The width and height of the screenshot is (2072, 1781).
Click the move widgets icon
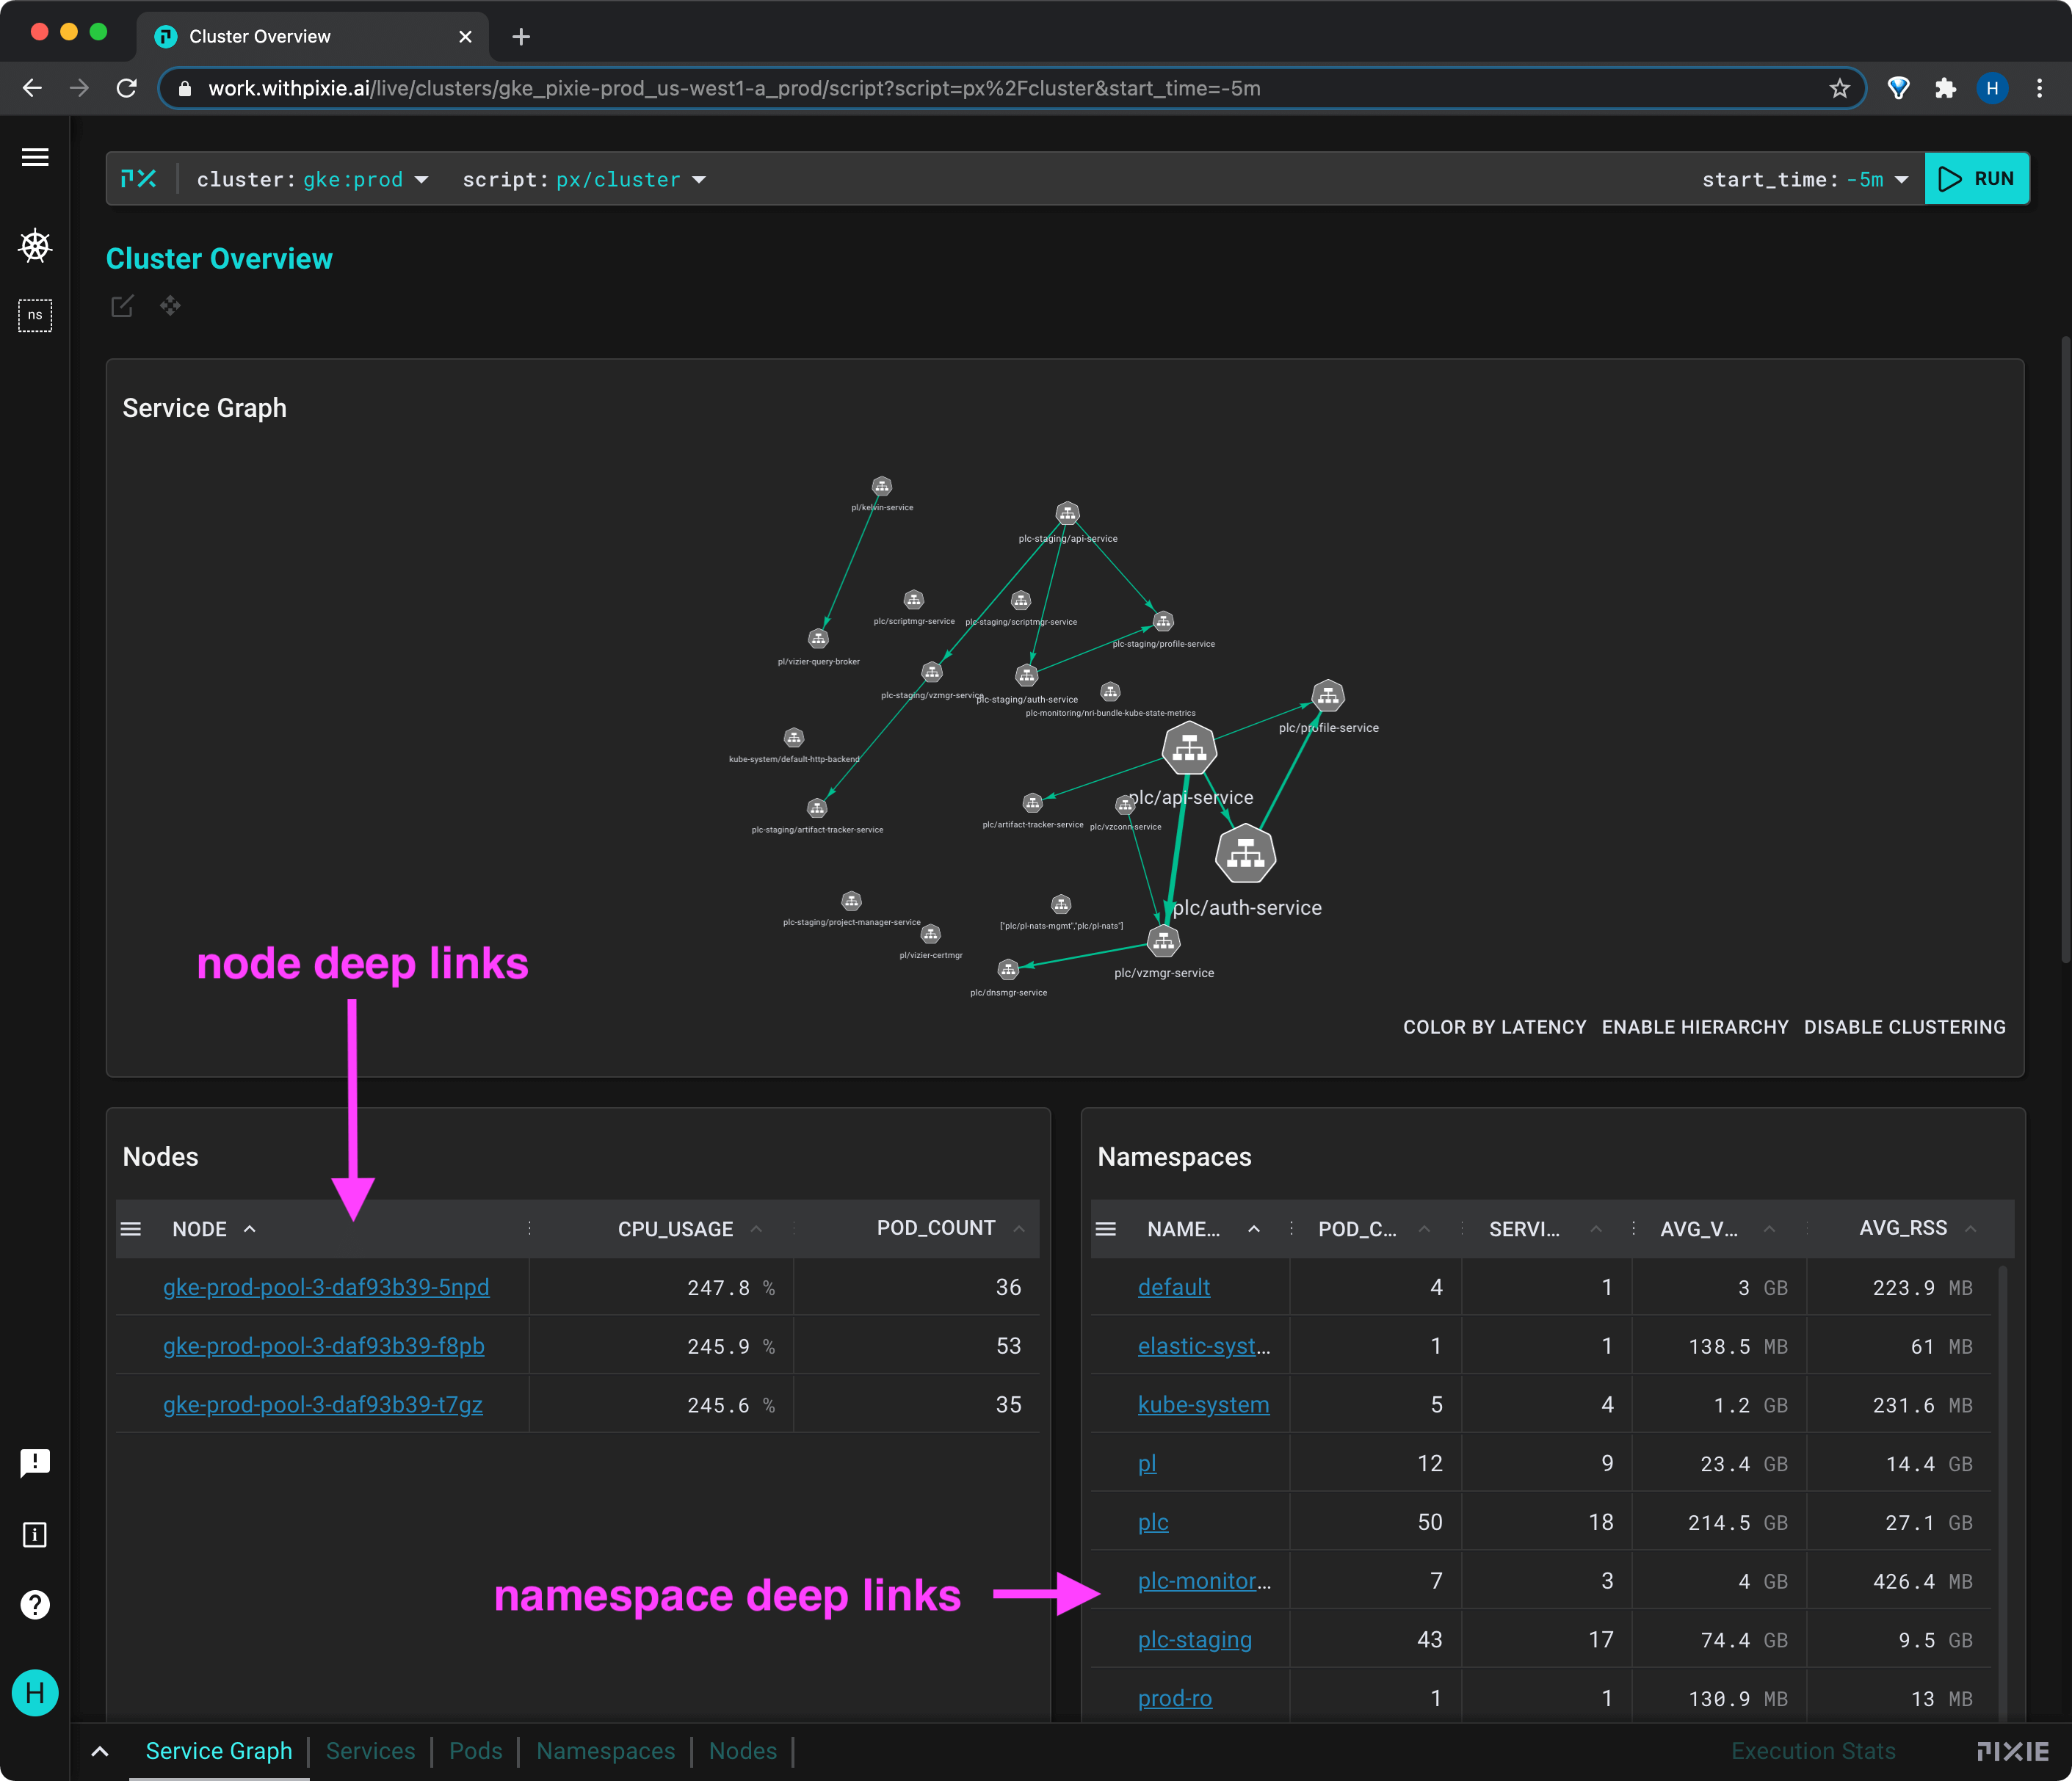(x=170, y=306)
